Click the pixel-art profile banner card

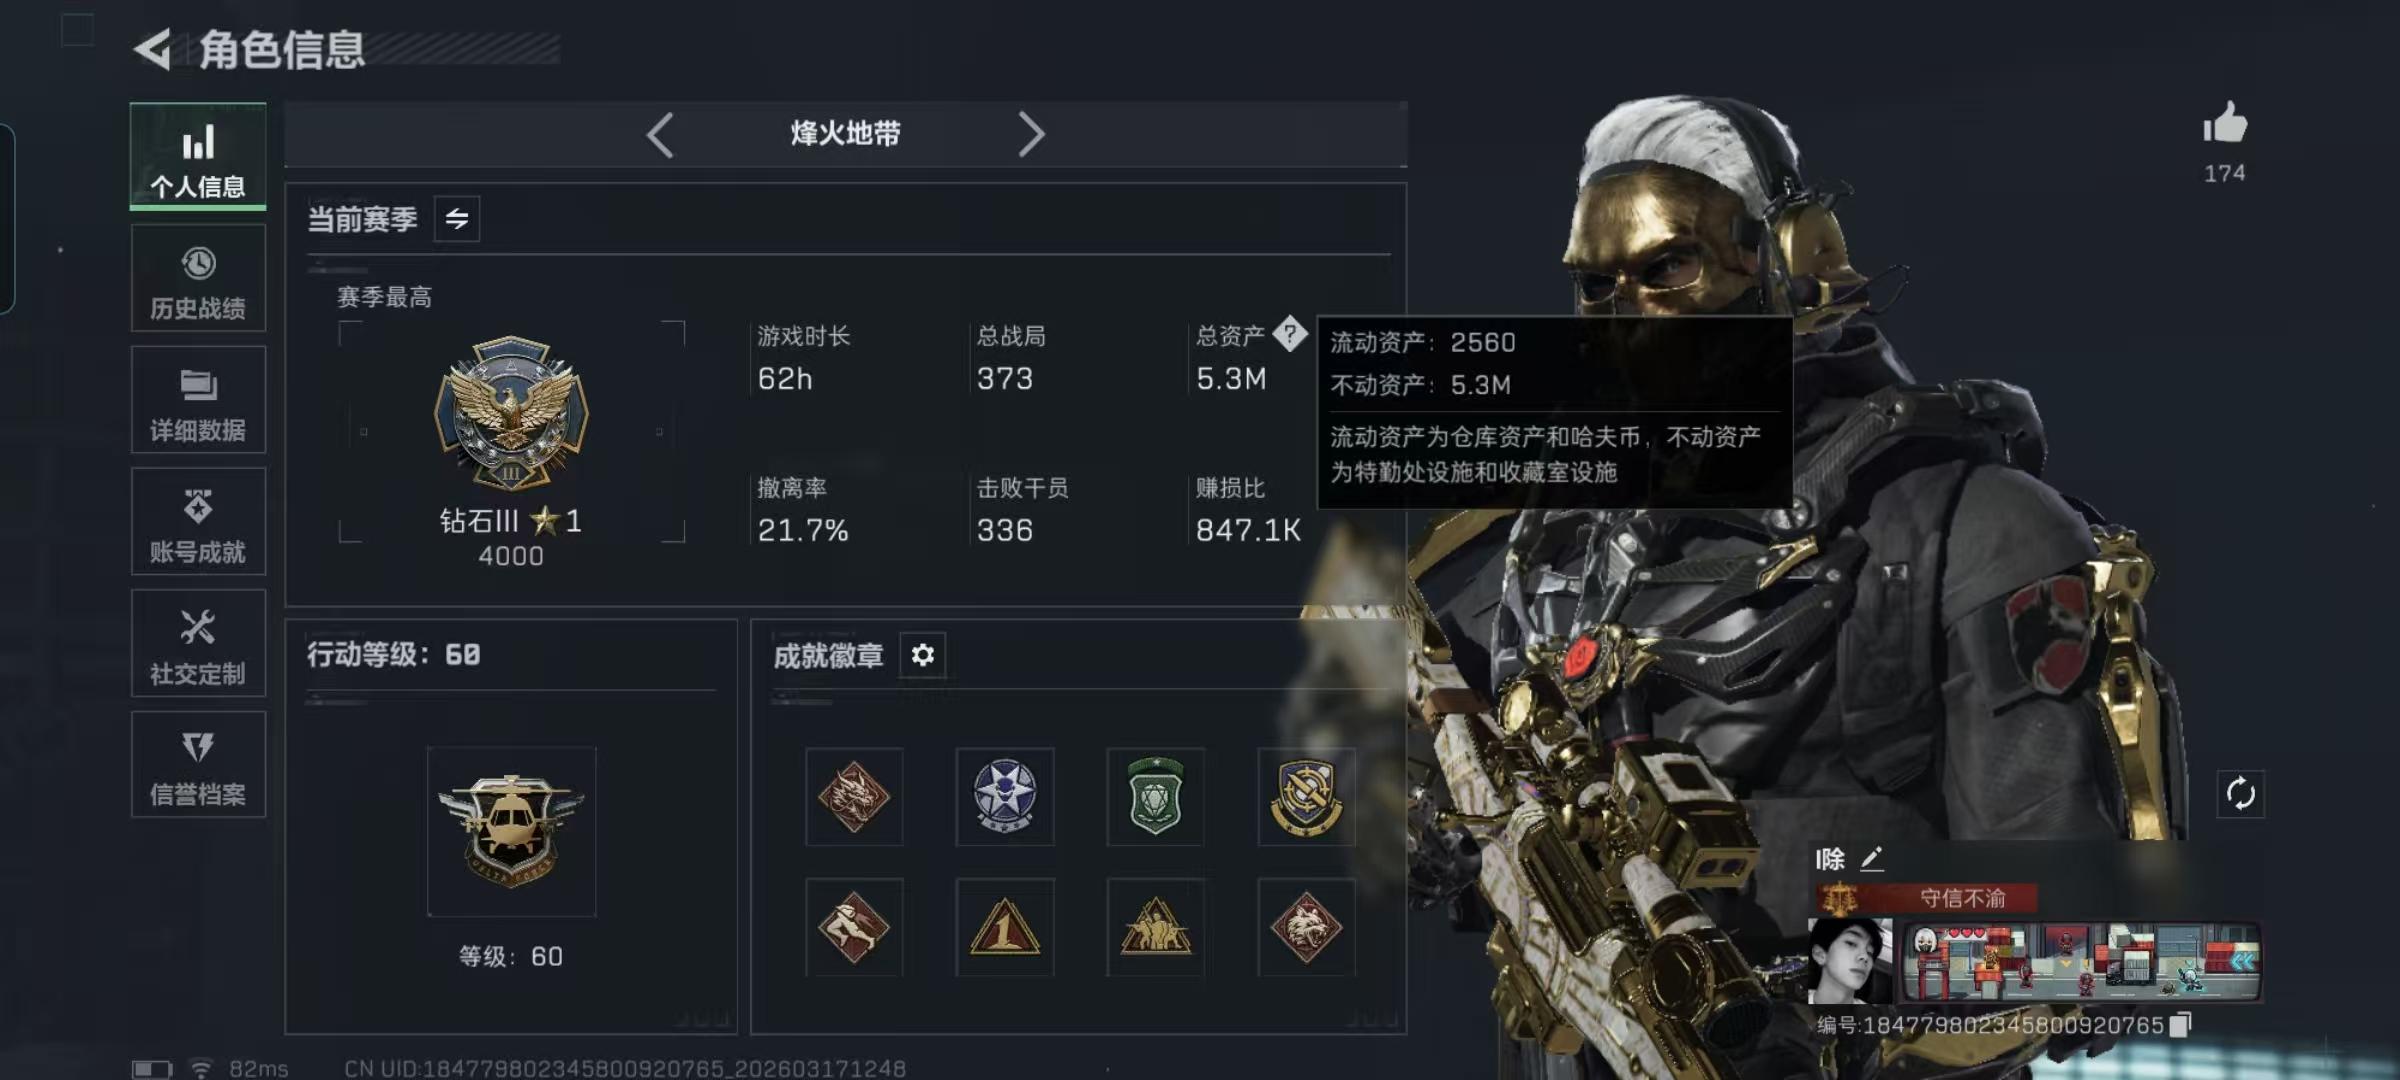pyautogui.click(x=2080, y=962)
